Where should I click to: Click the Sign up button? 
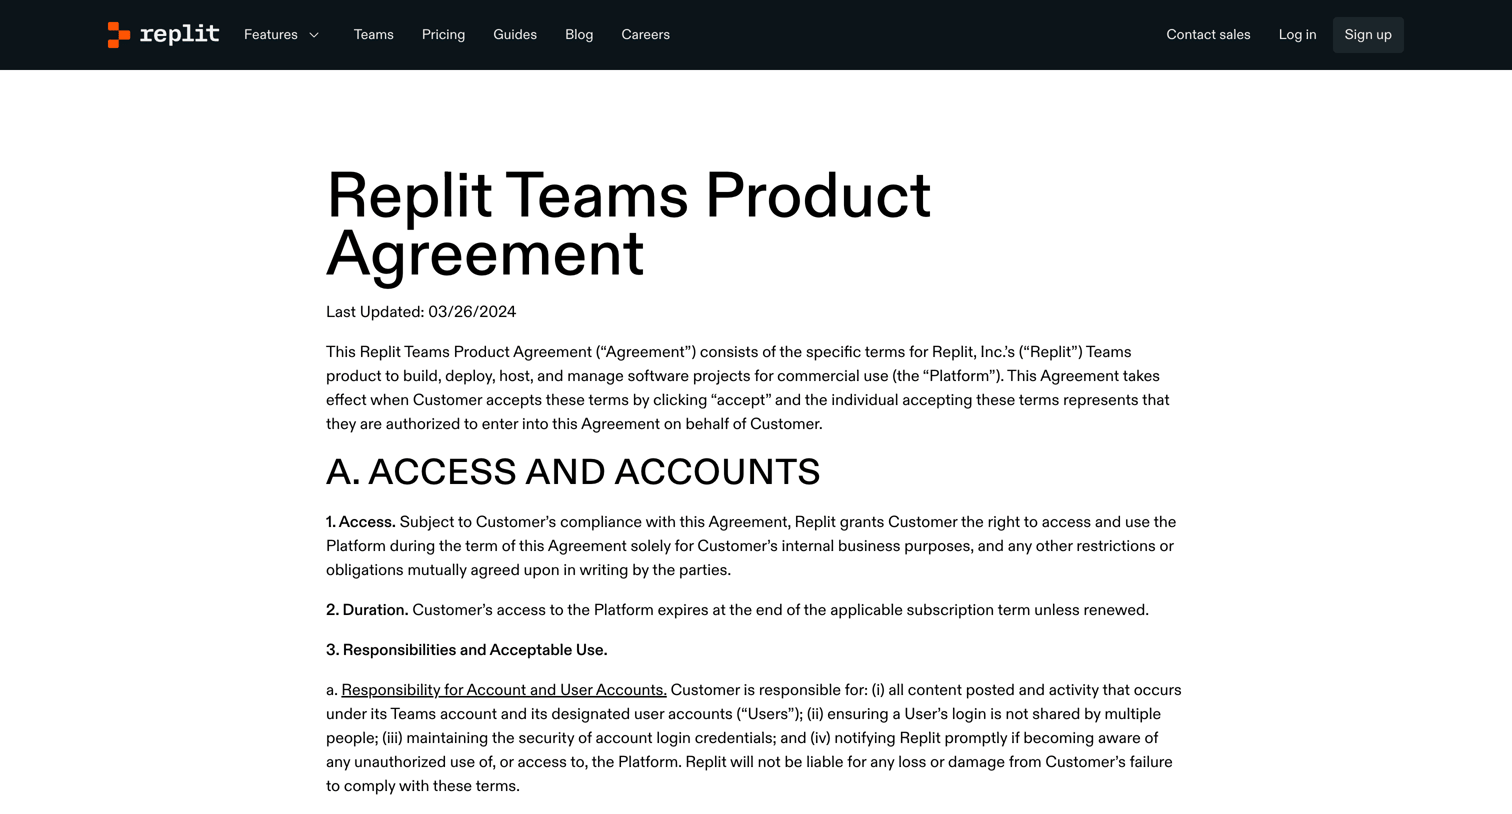coord(1368,35)
